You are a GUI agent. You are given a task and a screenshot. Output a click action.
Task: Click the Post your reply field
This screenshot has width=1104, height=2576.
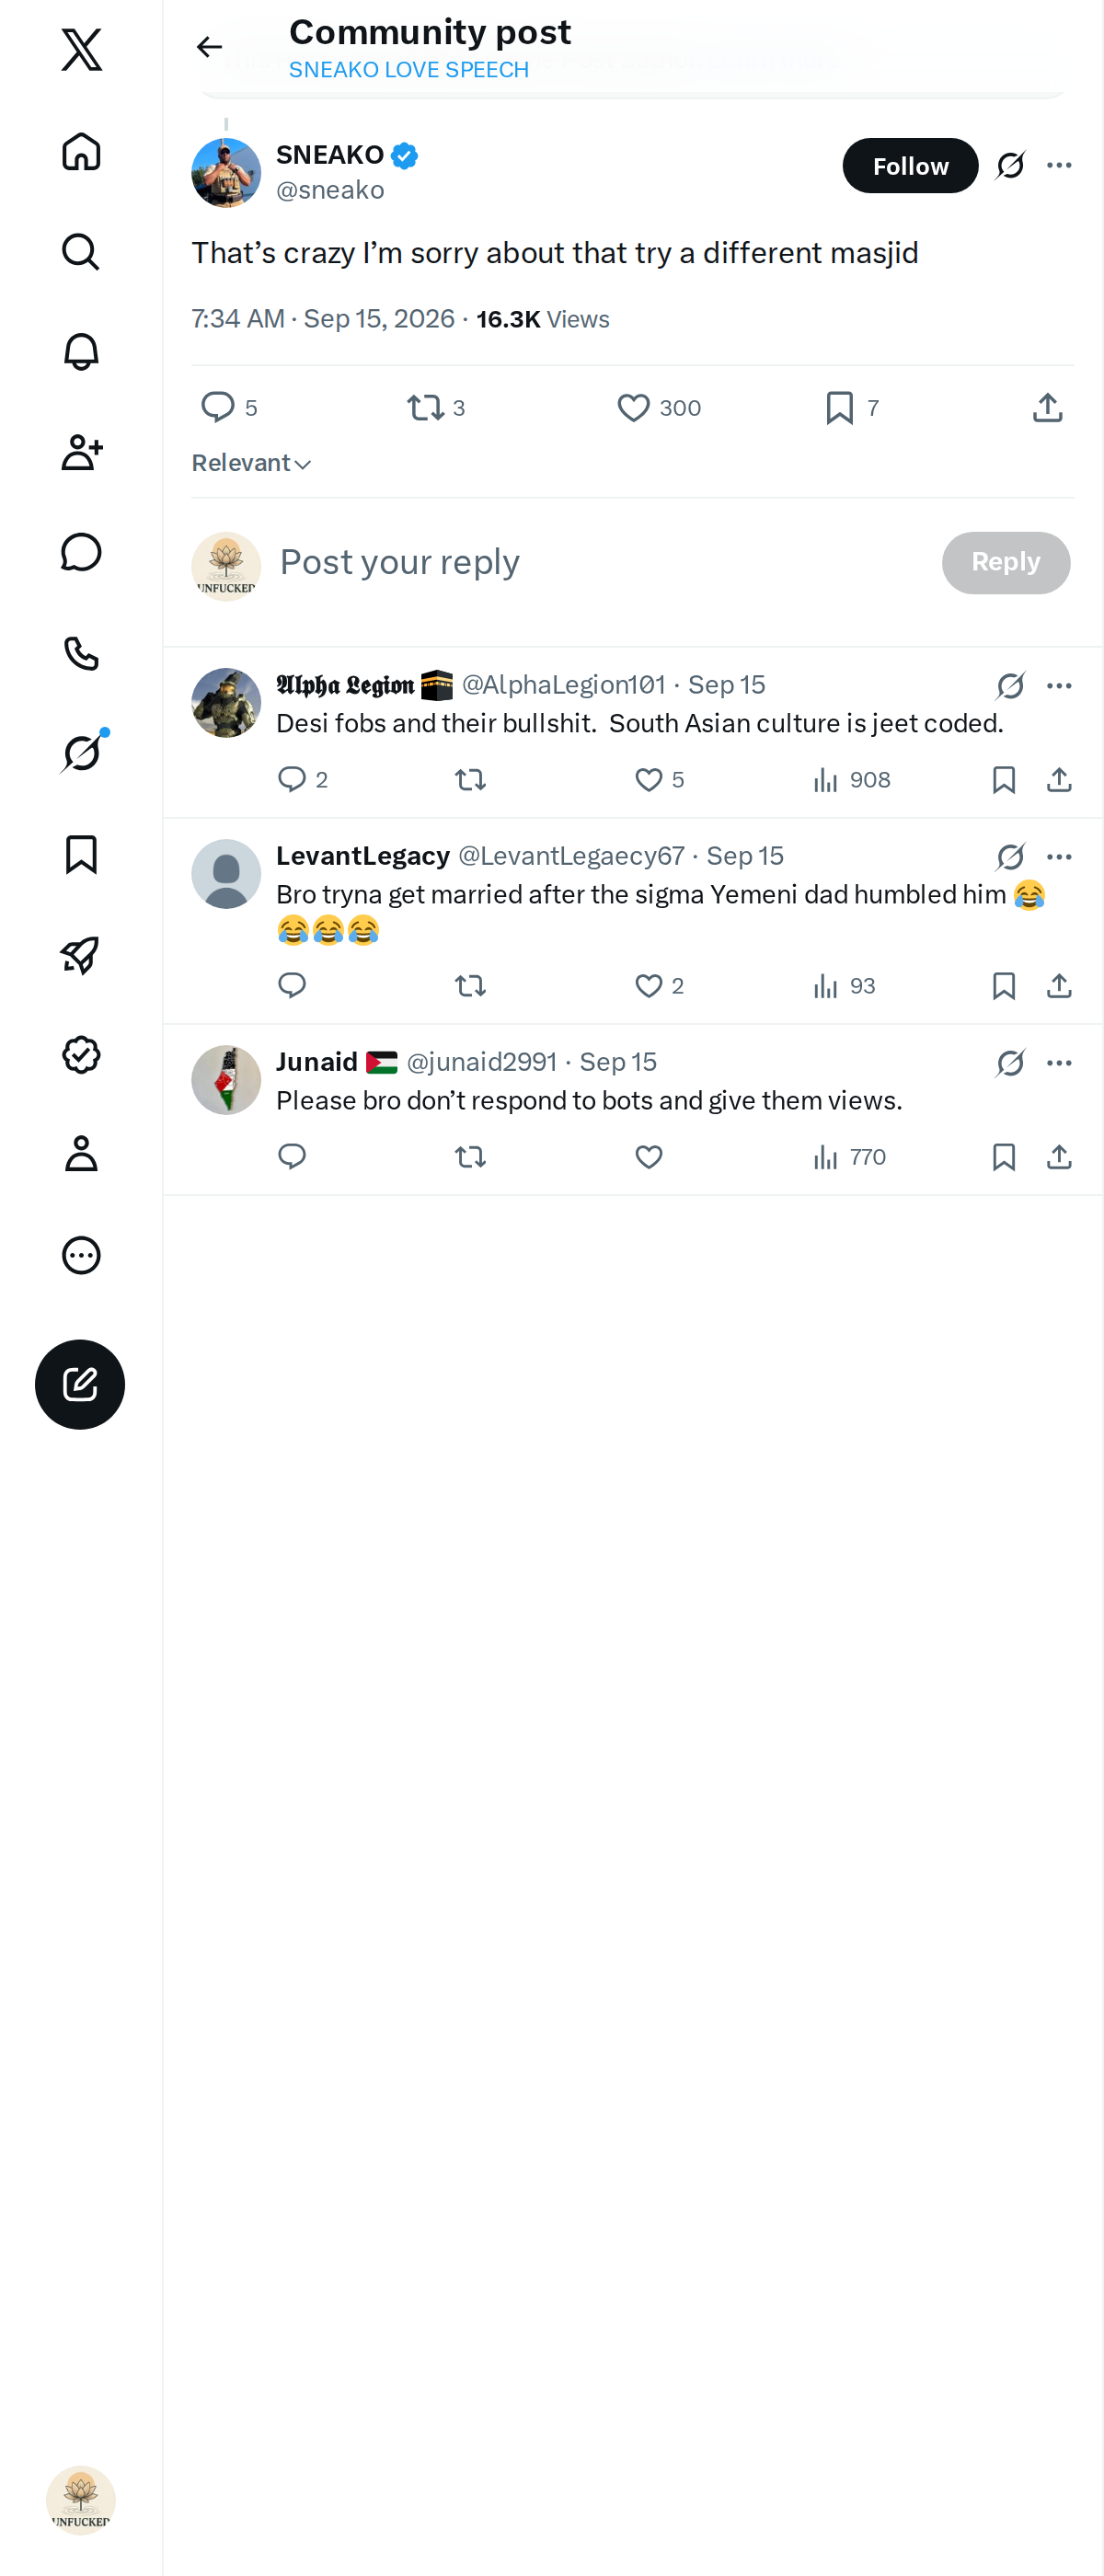click(600, 562)
